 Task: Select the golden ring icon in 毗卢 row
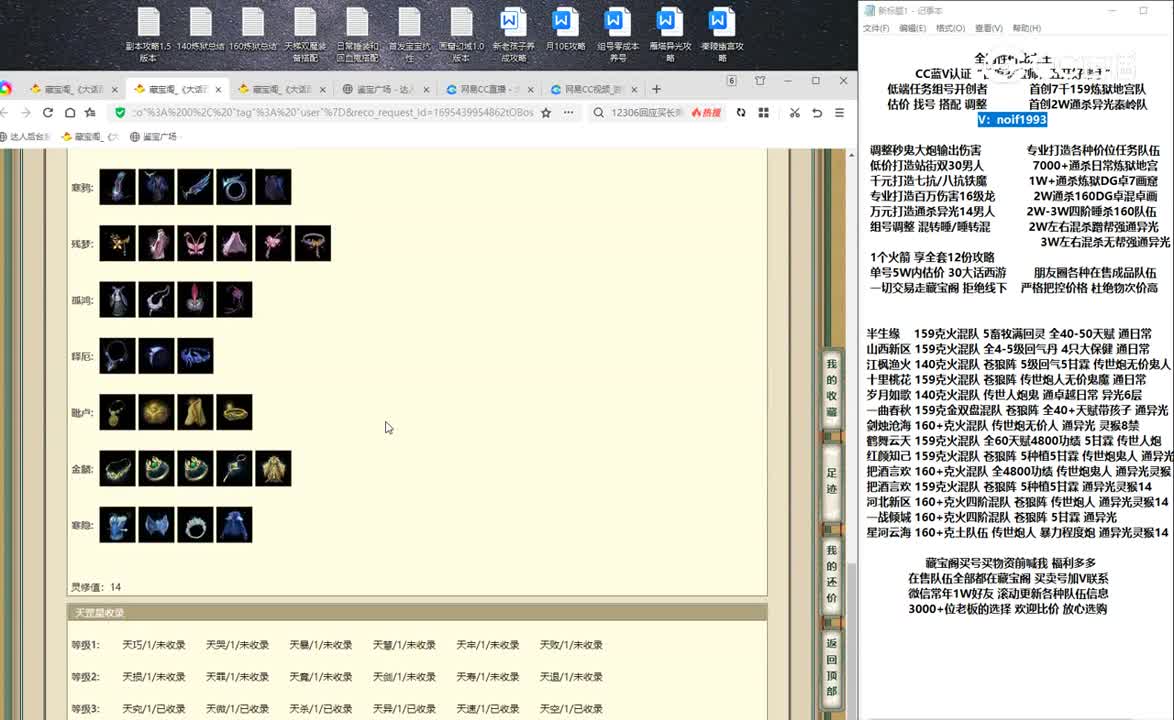click(x=234, y=412)
